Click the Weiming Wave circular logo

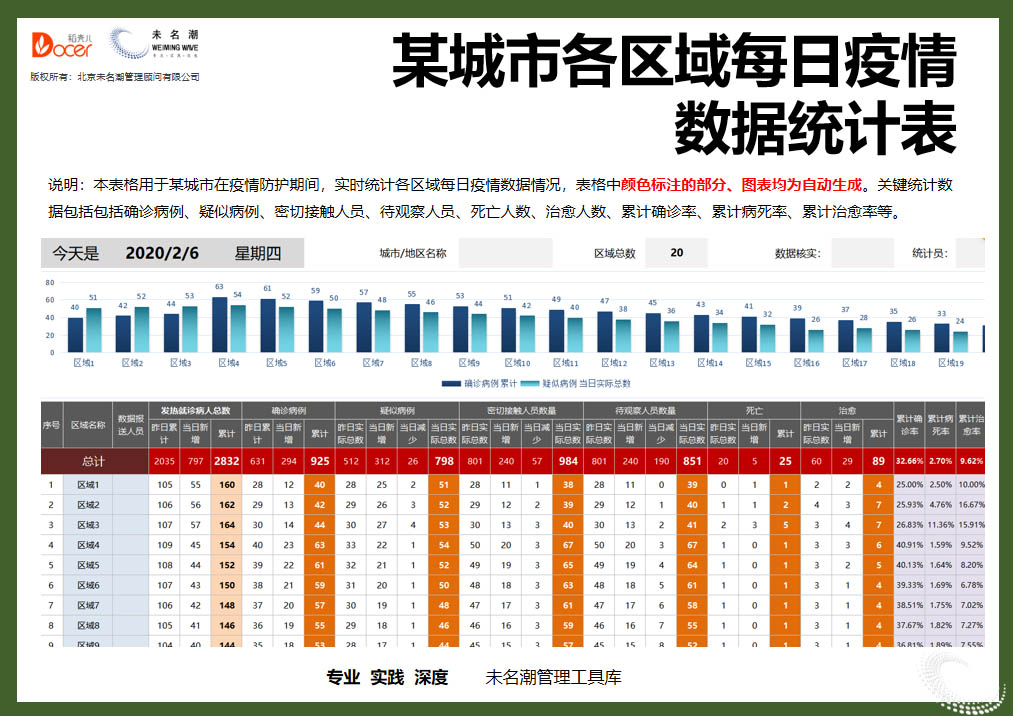coord(127,42)
